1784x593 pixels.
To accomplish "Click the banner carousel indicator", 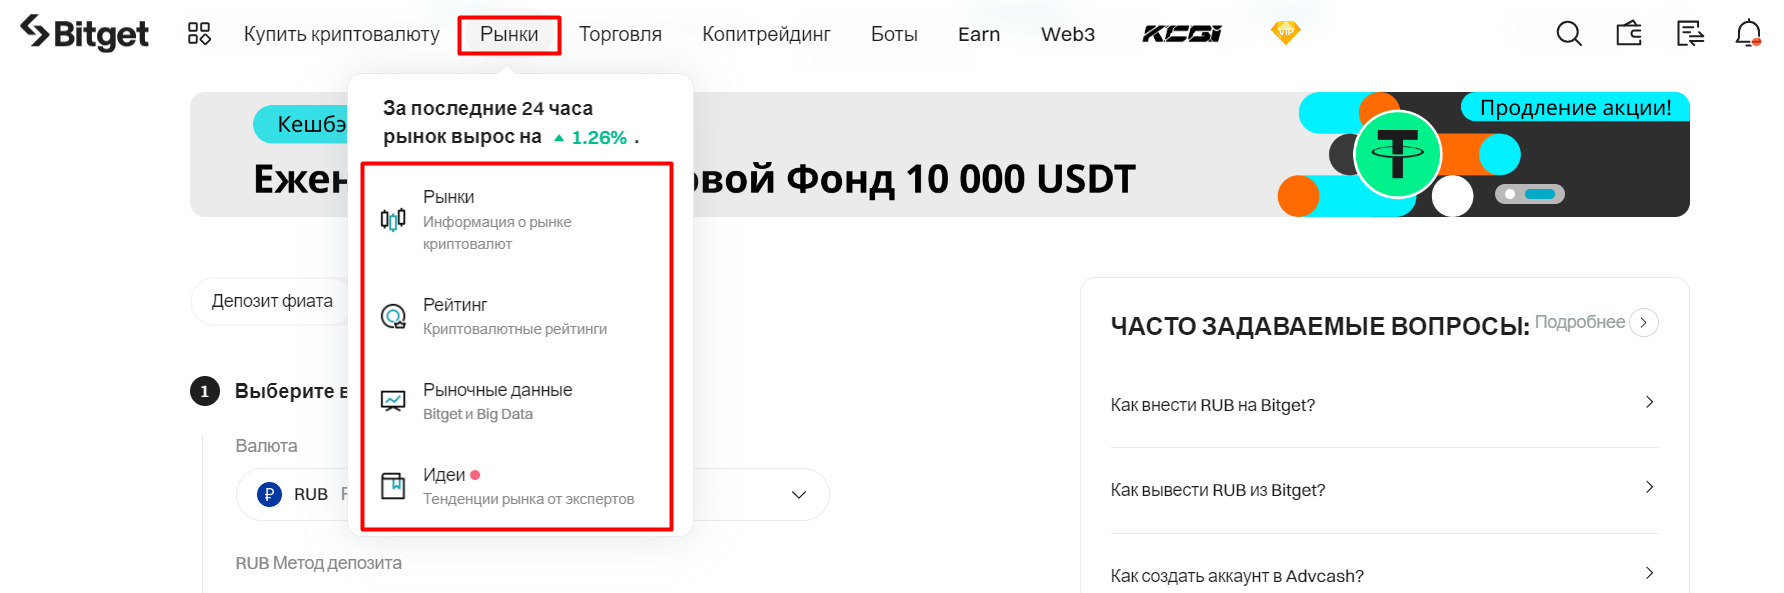I will 1530,194.
